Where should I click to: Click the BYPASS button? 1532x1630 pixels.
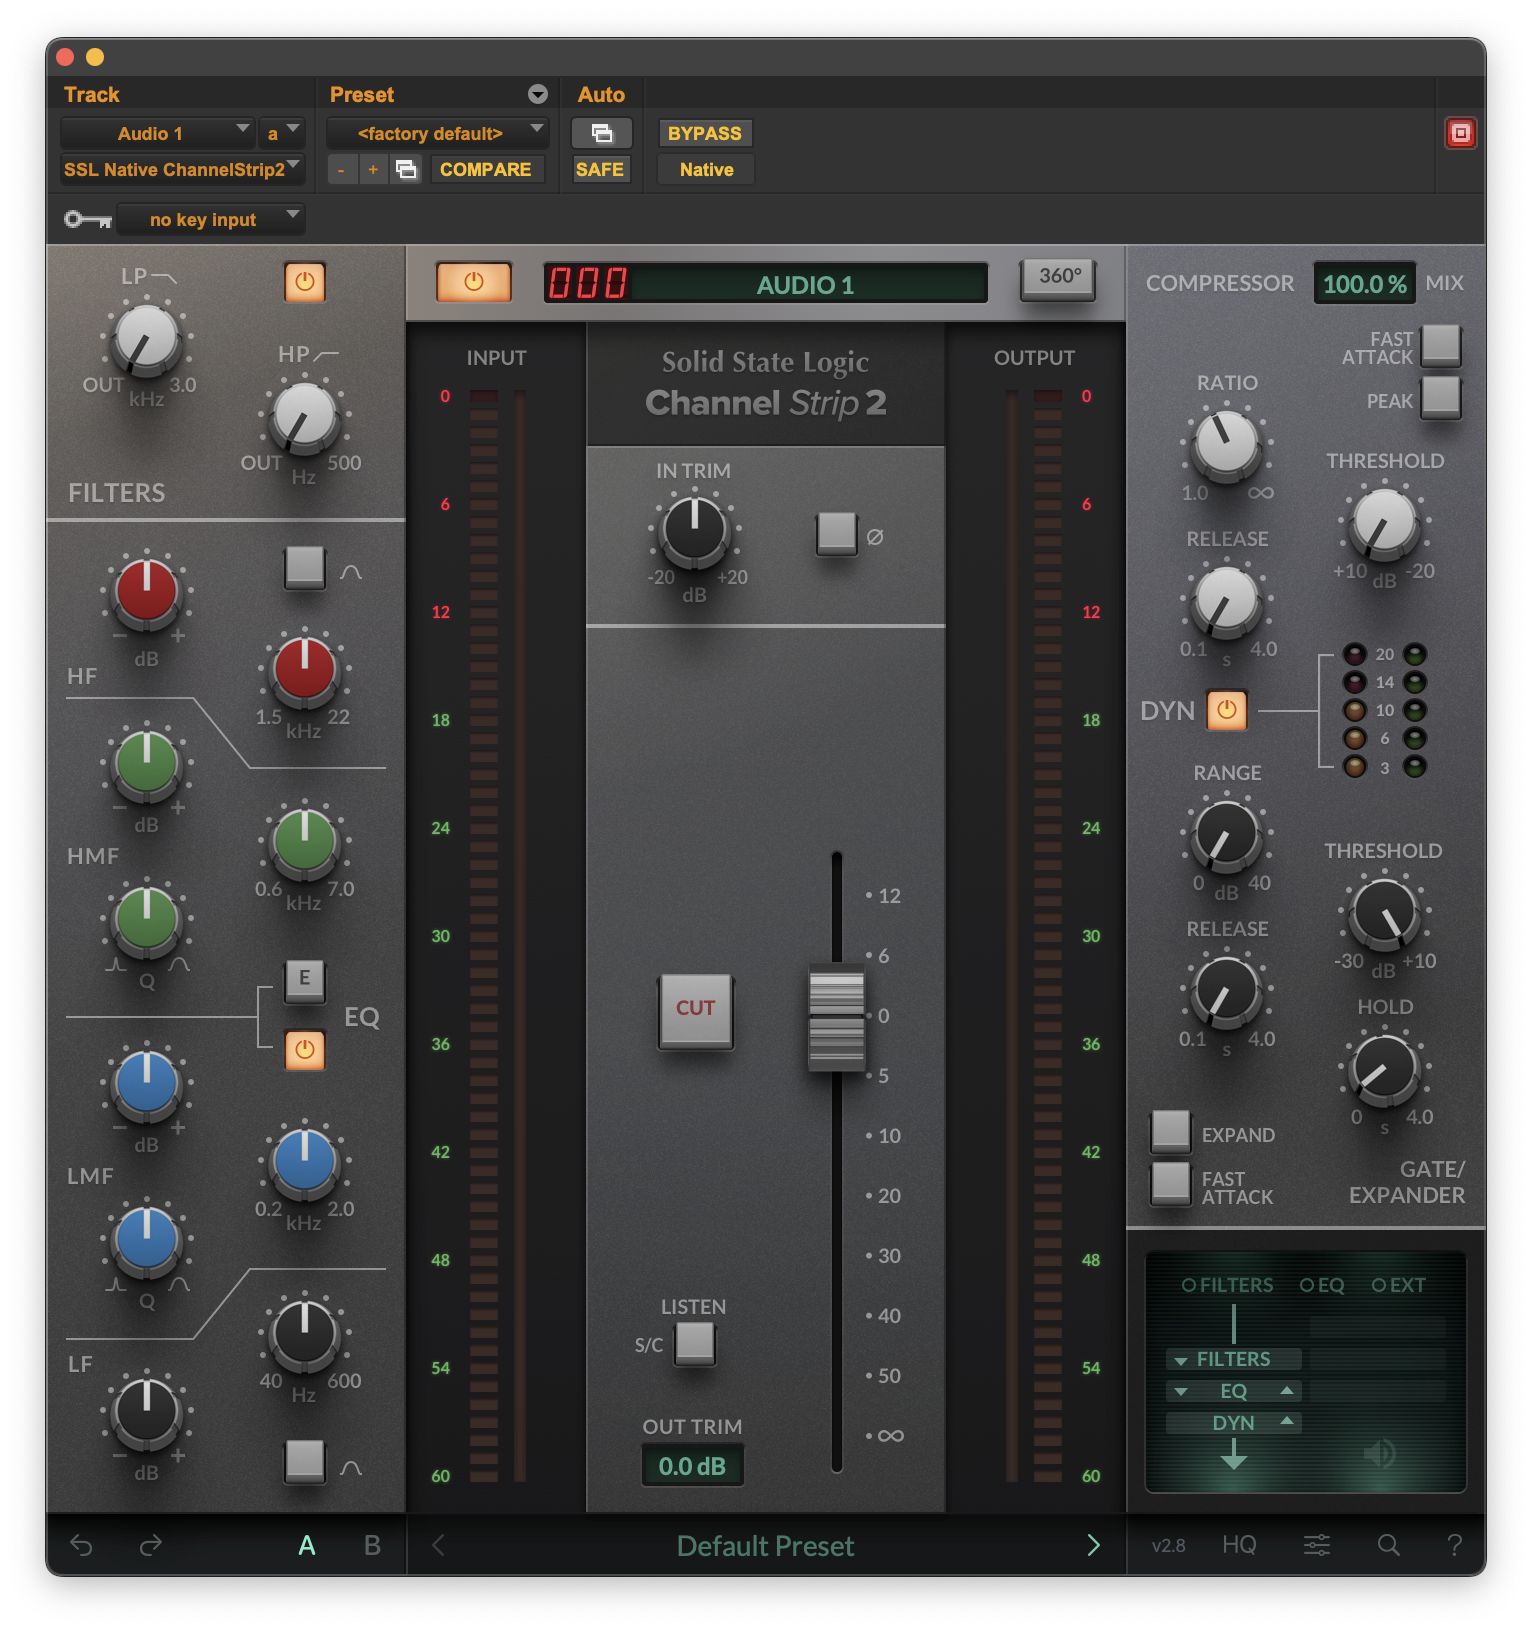(x=705, y=133)
